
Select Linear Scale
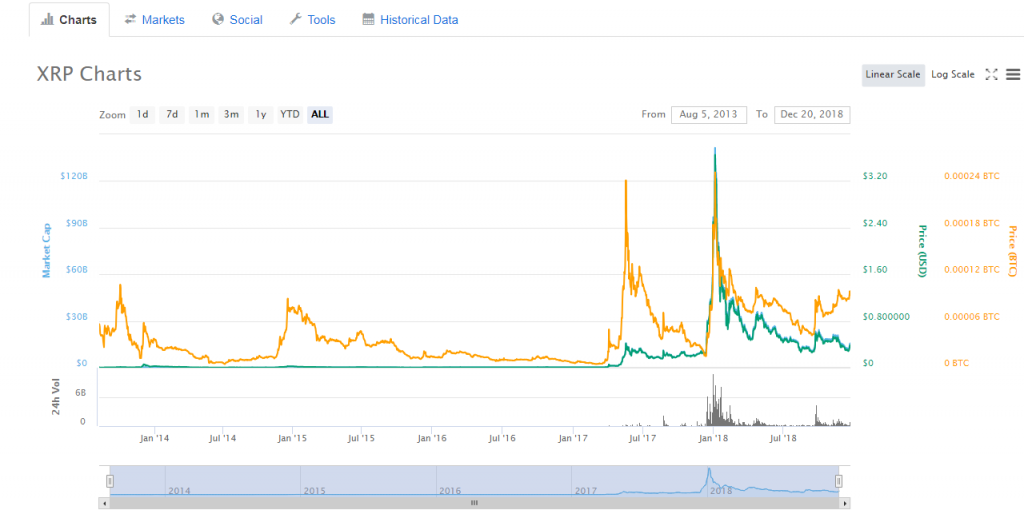pyautogui.click(x=893, y=74)
